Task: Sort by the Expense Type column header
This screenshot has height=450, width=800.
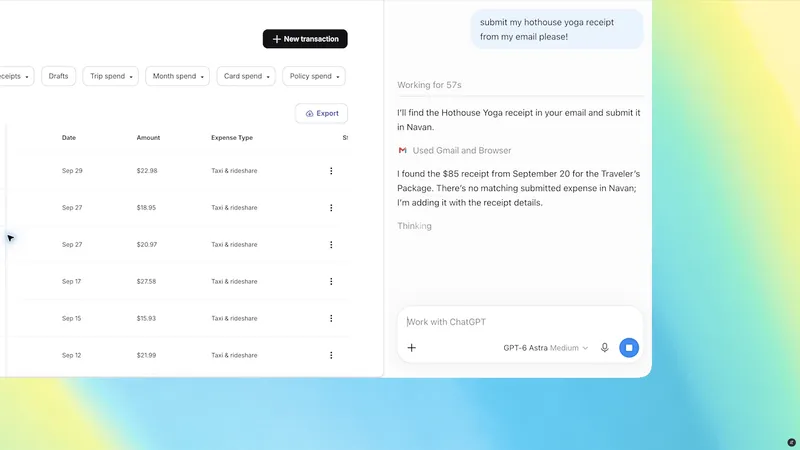Action: click(x=232, y=138)
